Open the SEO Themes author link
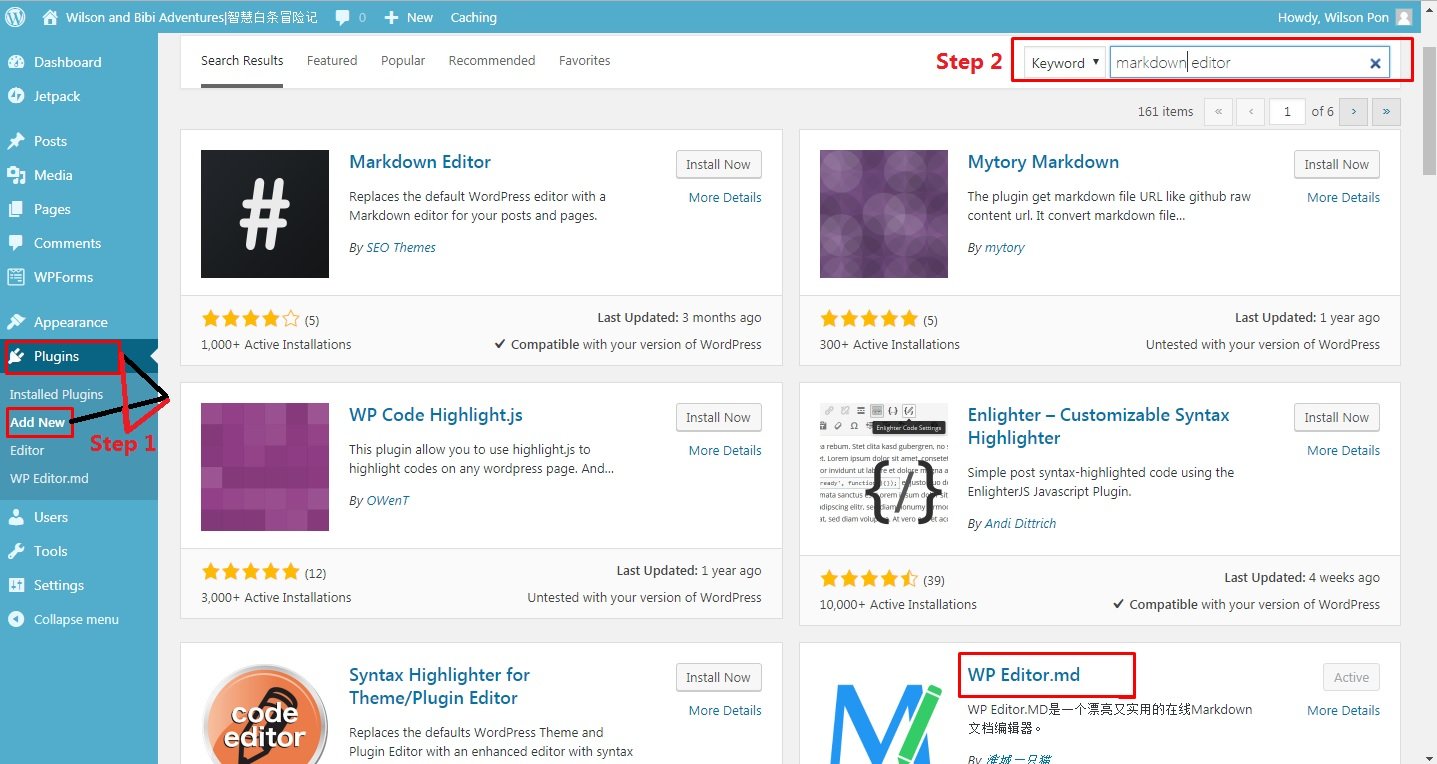The height and width of the screenshot is (764, 1437). point(400,248)
